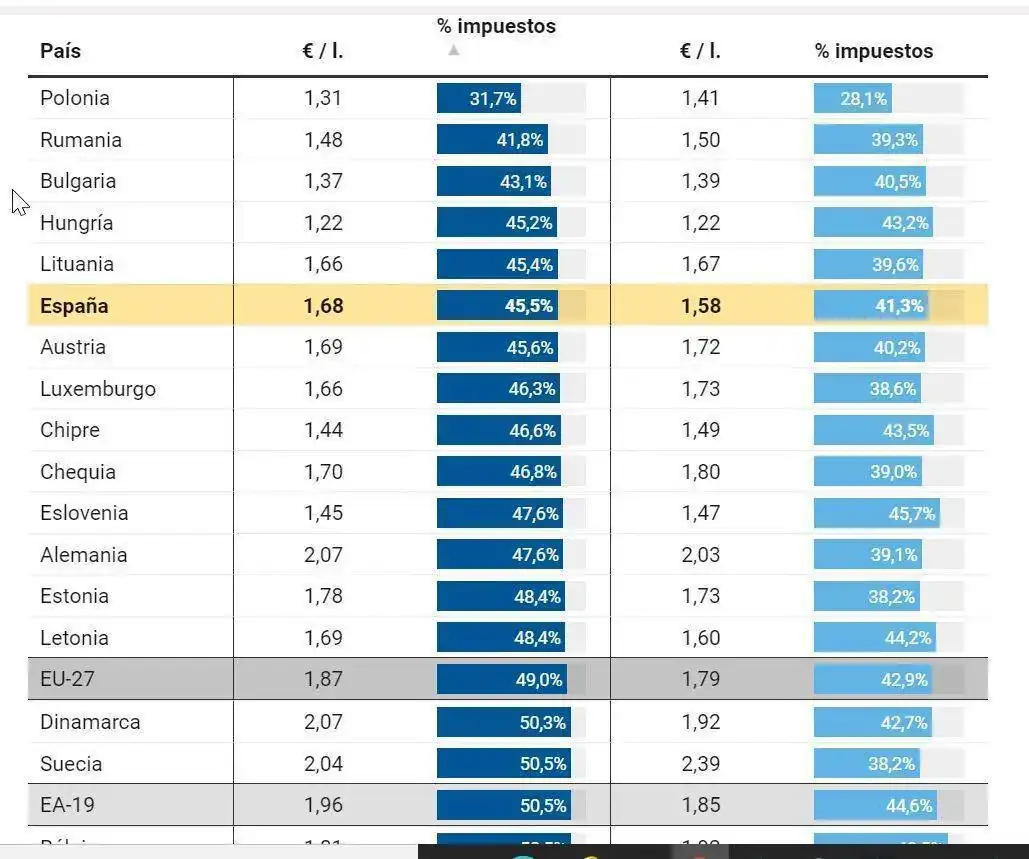The image size is (1029, 859).
Task: Click Eslovenia's light blue 45,7% bar
Action: point(876,514)
